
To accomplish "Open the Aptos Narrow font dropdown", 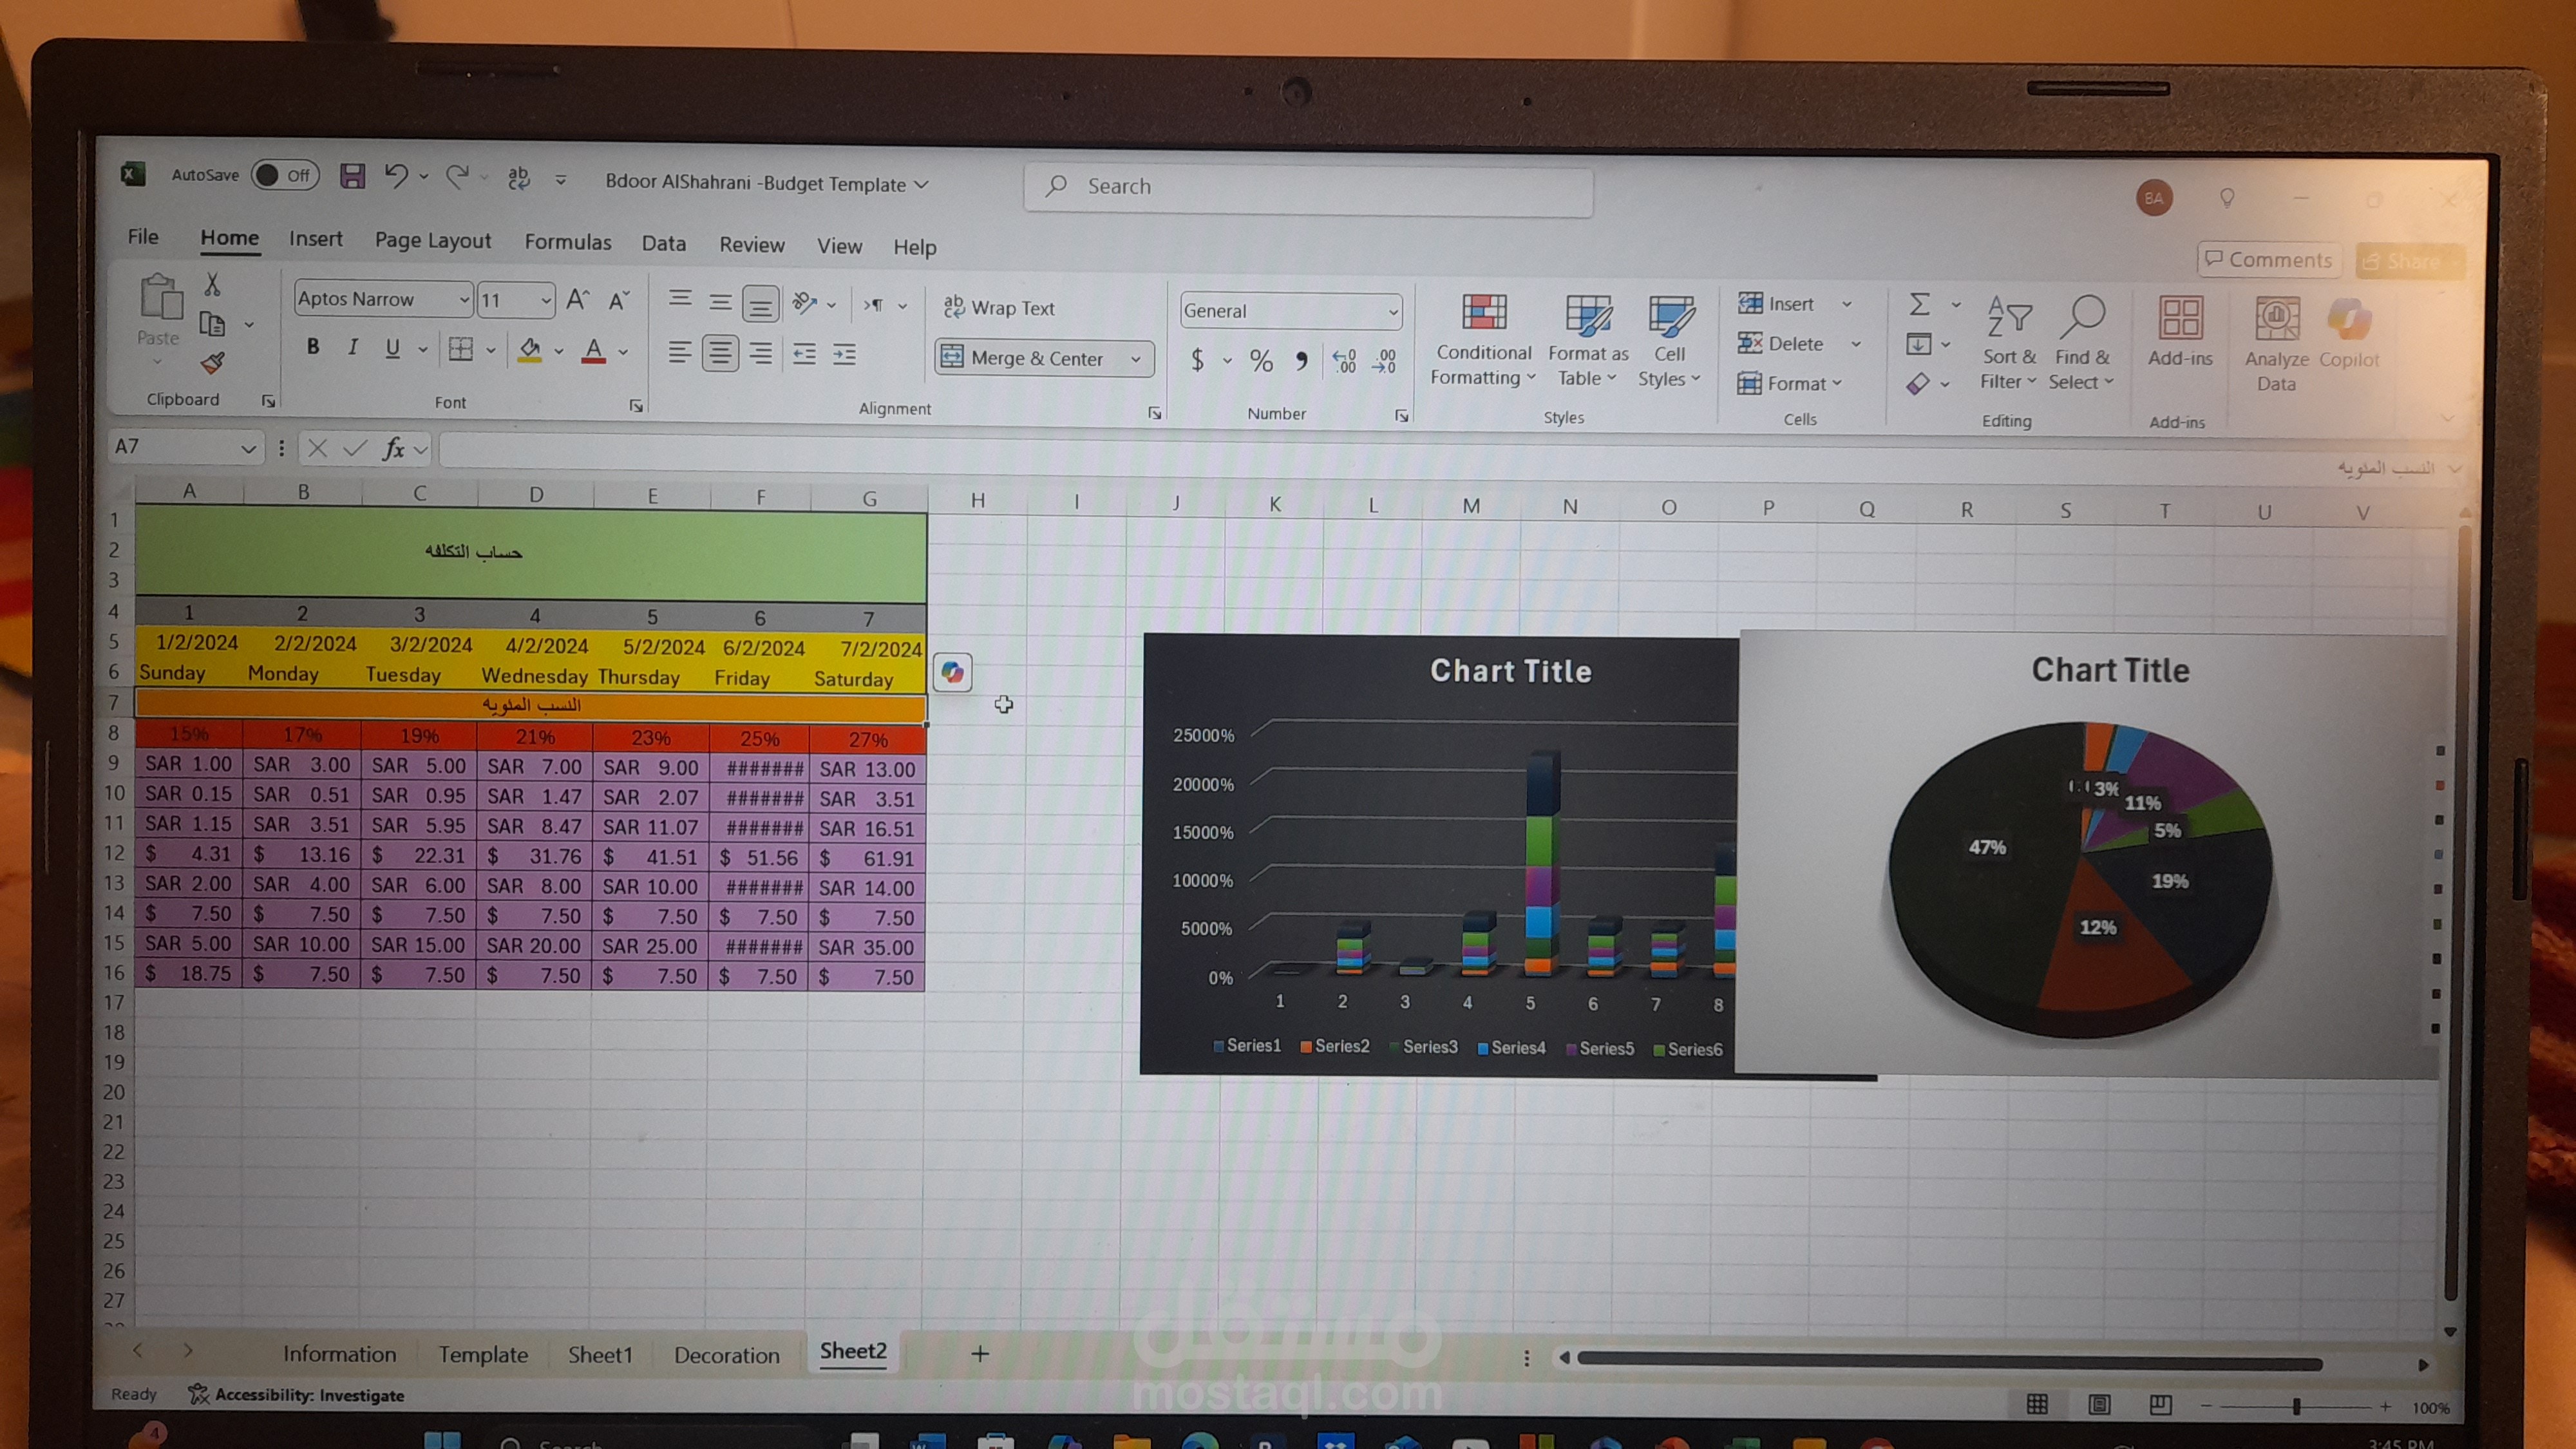I will click(x=464, y=300).
